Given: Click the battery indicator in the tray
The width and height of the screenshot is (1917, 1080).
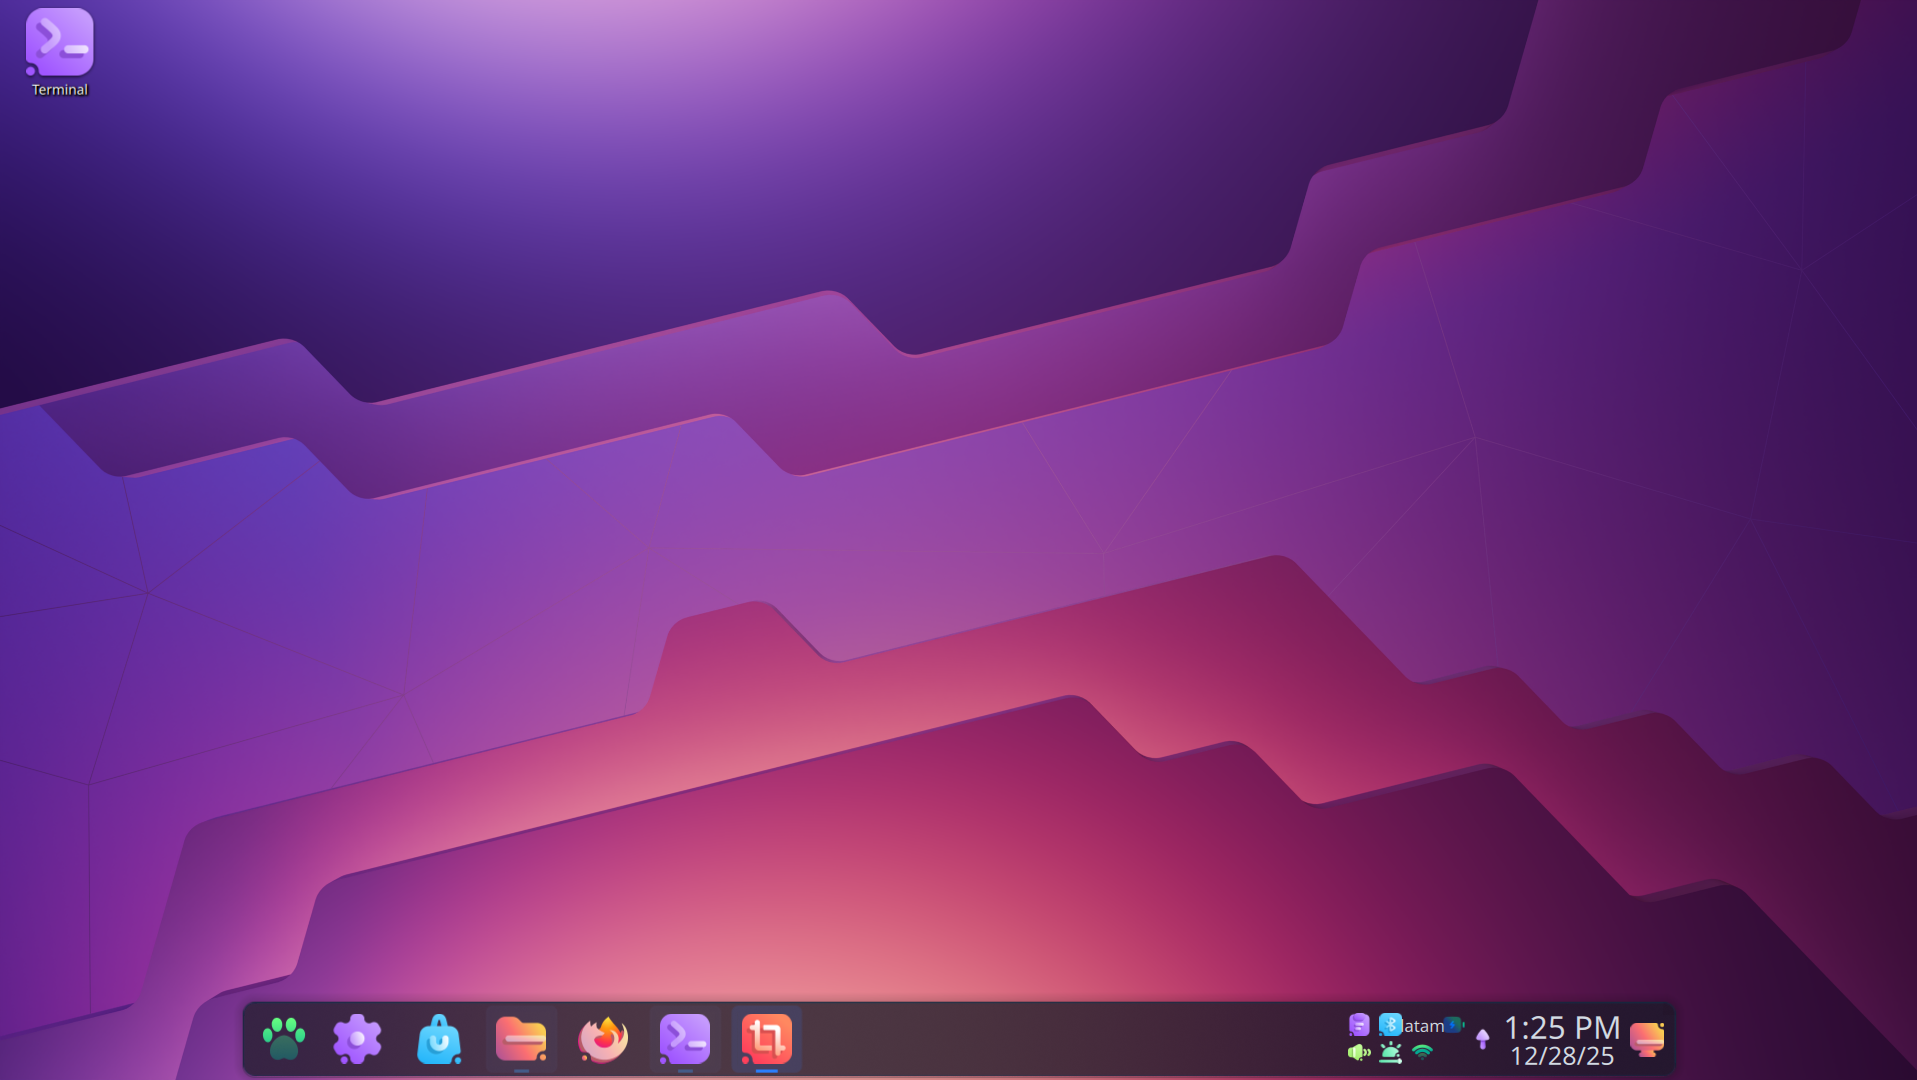Looking at the screenshot, I should pyautogui.click(x=1452, y=1025).
